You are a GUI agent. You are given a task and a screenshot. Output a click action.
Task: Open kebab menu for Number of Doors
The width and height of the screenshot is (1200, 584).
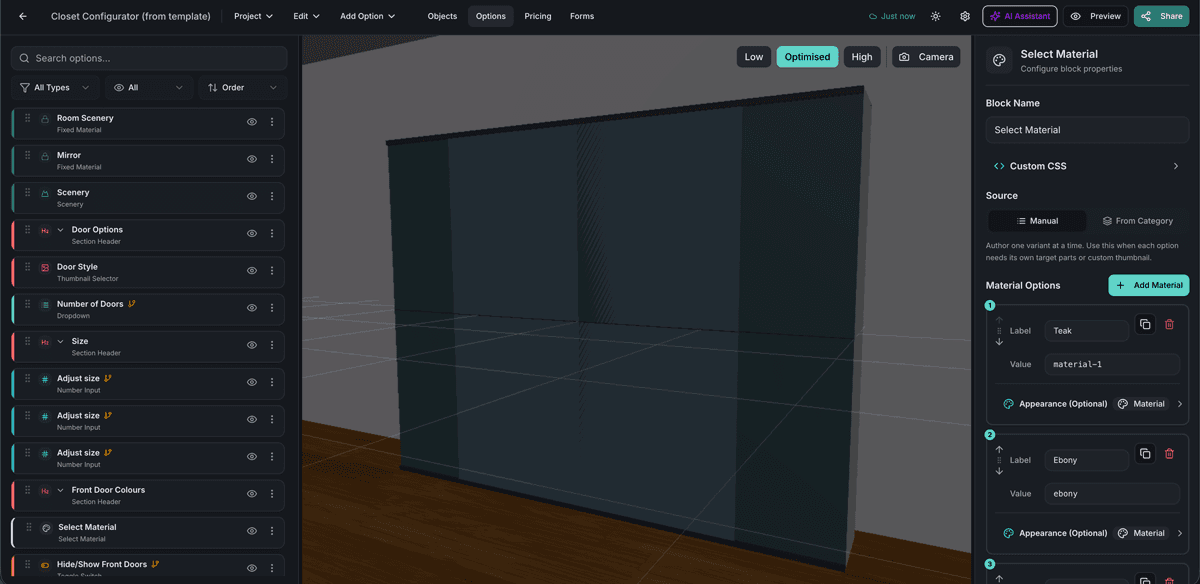272,308
